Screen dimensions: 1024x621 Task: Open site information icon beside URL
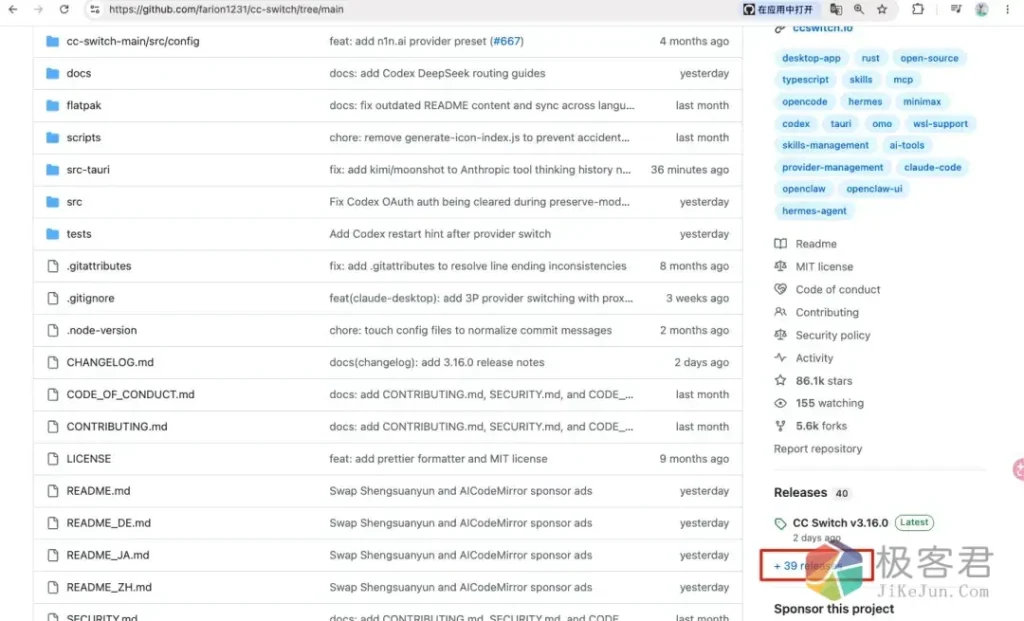click(x=95, y=9)
